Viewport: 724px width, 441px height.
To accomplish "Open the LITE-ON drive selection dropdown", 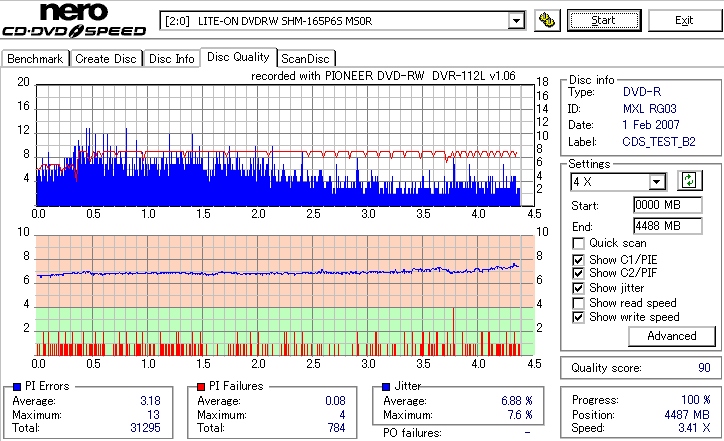I will 516,21.
